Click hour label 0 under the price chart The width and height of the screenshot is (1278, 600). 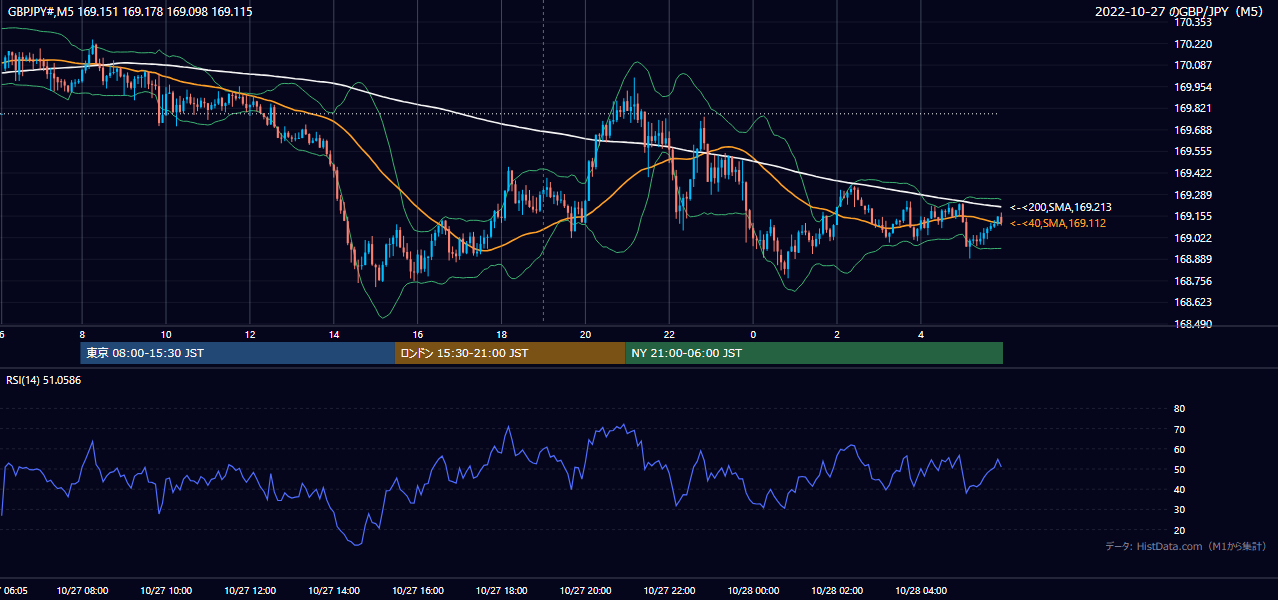pyautogui.click(x=753, y=334)
